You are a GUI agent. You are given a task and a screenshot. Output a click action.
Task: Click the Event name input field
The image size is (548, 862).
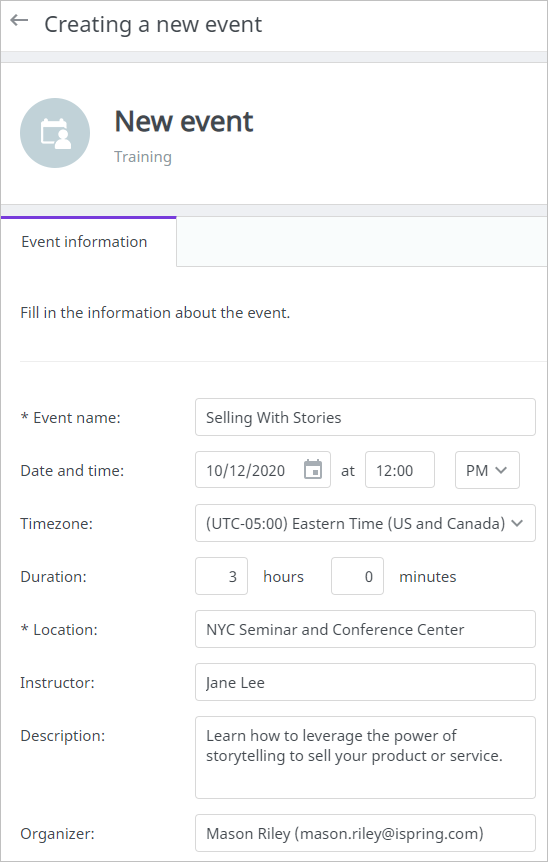point(365,417)
